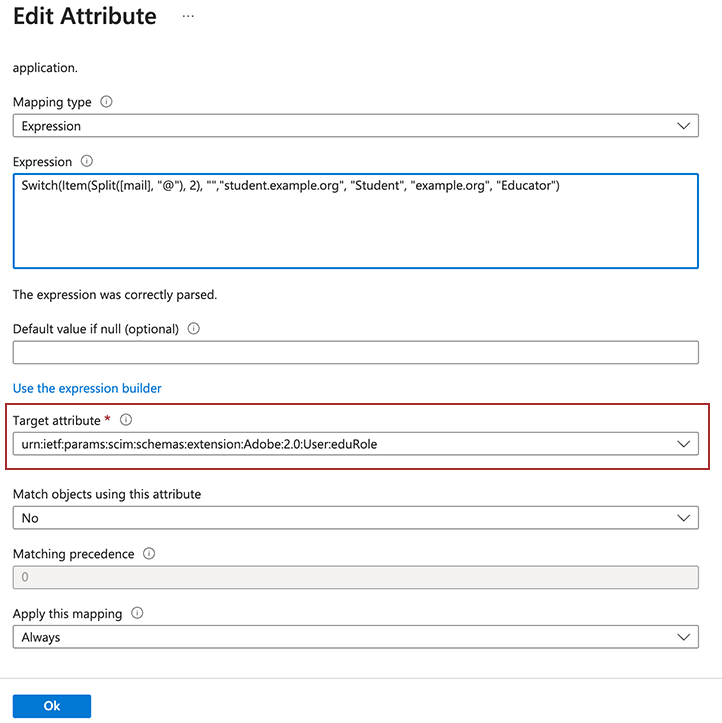Viewport: 722px width, 723px height.
Task: Expand the Apply this mapping dropdown showing Always
Action: 355,637
